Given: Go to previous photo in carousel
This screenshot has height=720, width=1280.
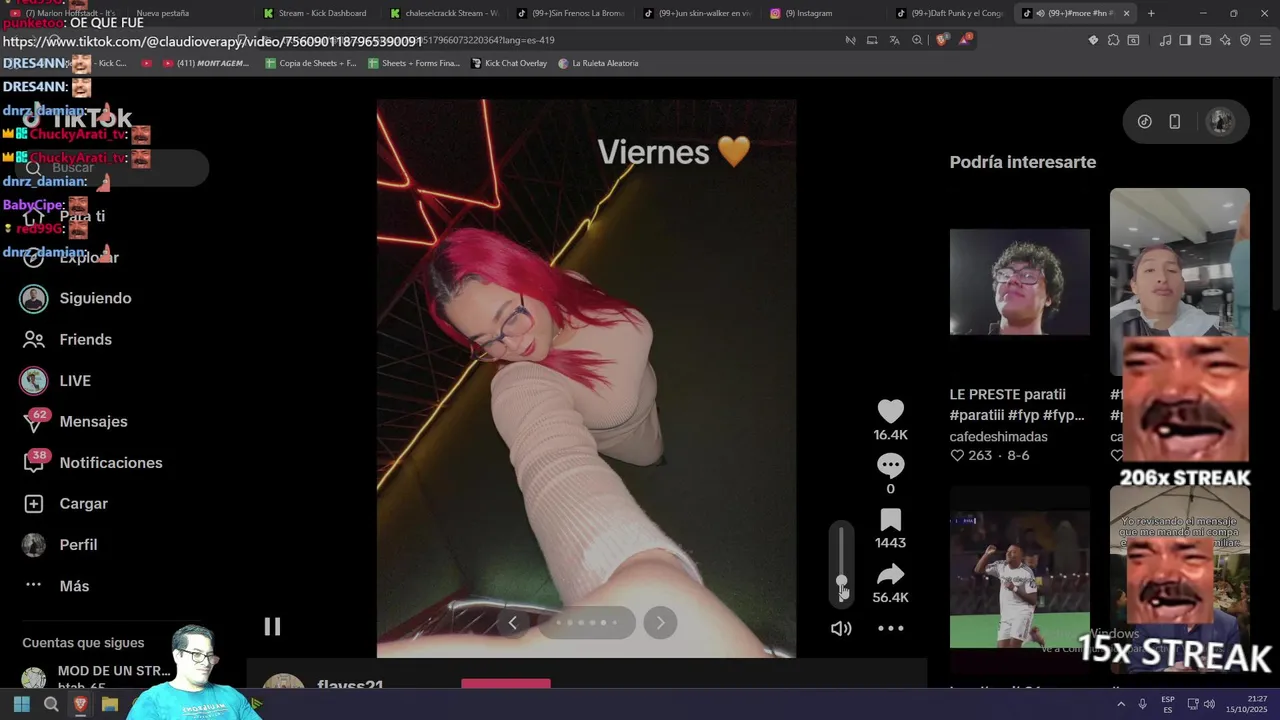Looking at the screenshot, I should pyautogui.click(x=512, y=623).
